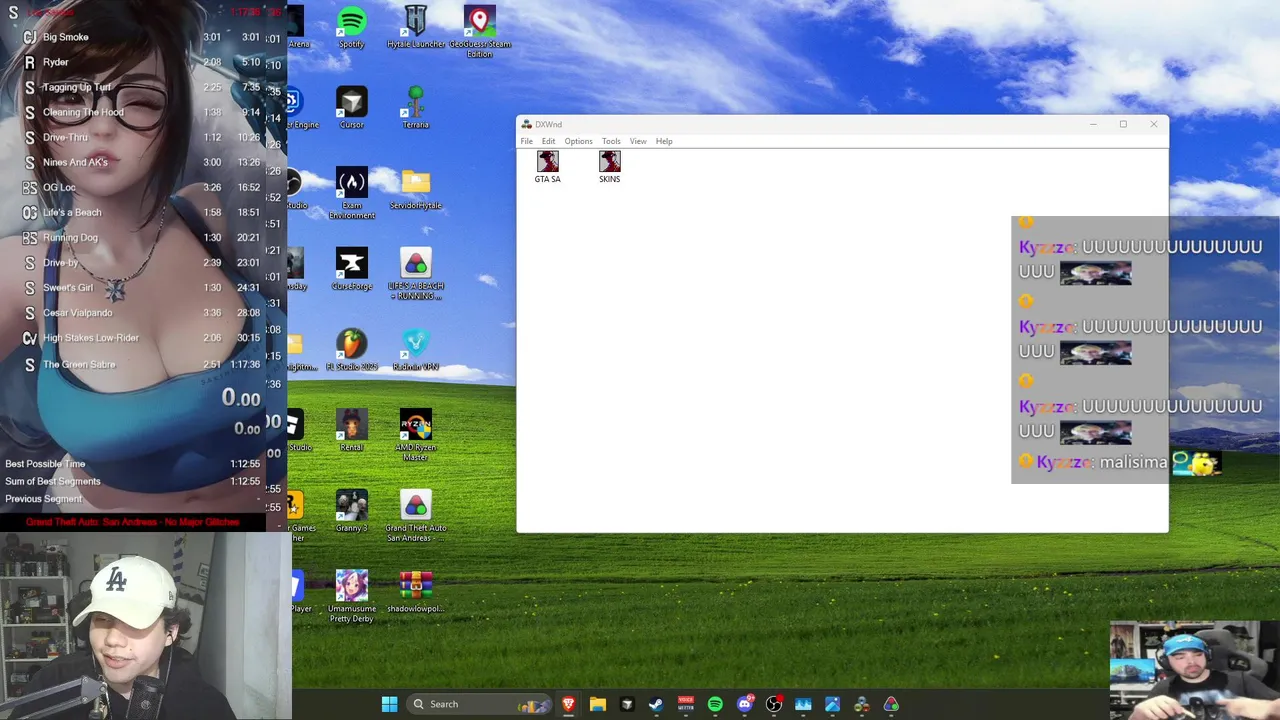This screenshot has height=720, width=1280.
Task: Open the GTA SA entry in DXWnd
Action: [547, 167]
